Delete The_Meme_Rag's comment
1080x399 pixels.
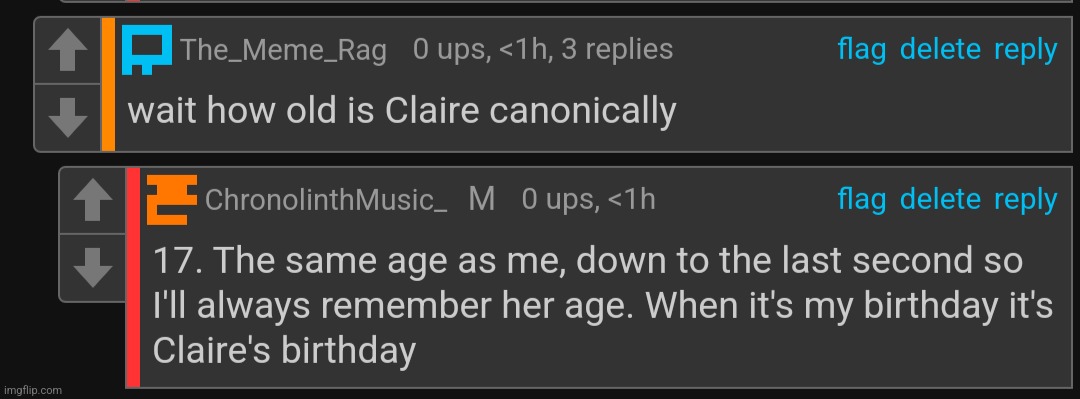(940, 50)
